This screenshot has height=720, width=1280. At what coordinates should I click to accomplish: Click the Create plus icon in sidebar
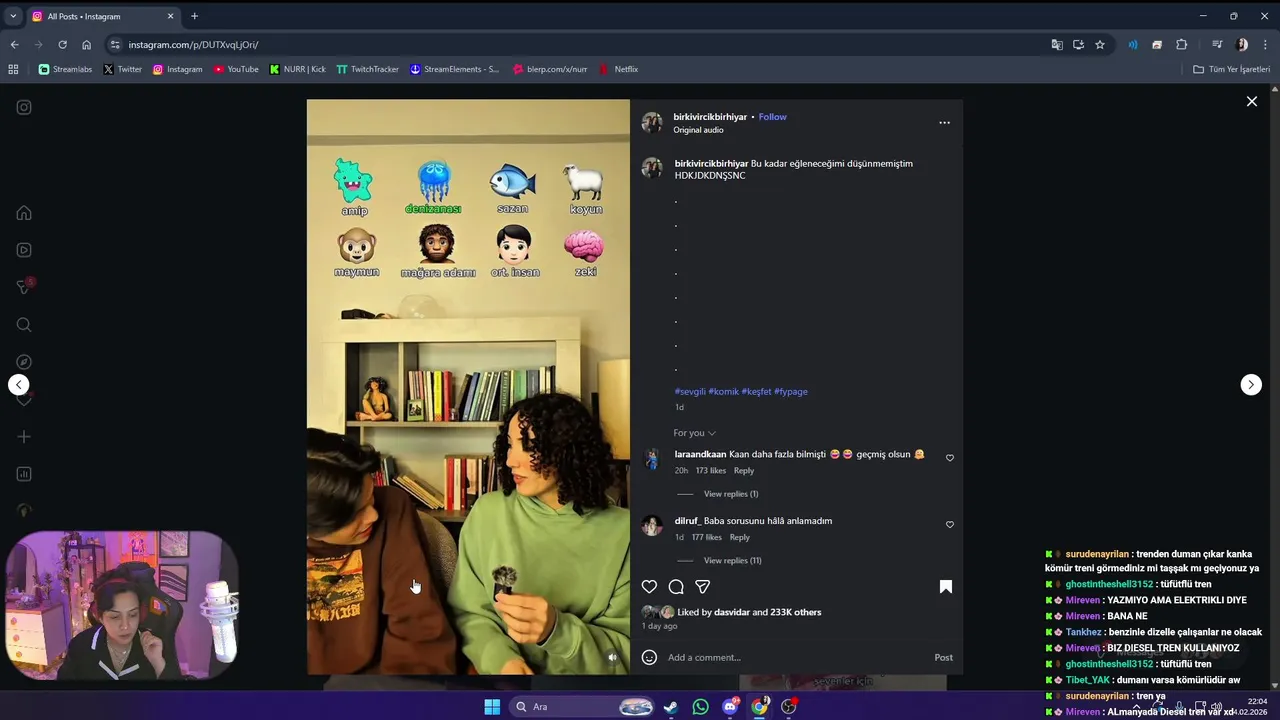(x=24, y=437)
